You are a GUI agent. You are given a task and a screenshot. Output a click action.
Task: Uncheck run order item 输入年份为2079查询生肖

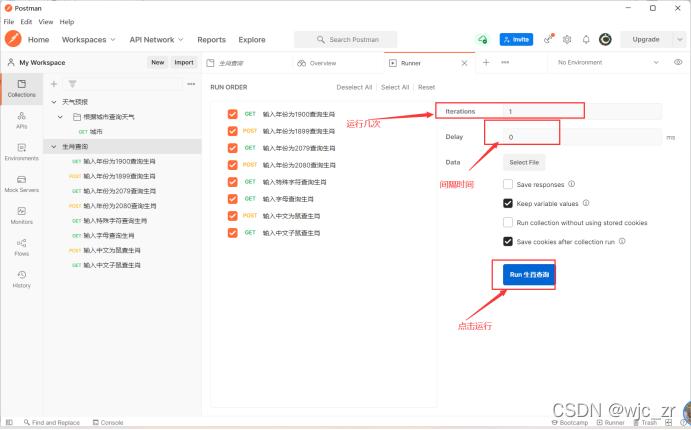pyautogui.click(x=233, y=148)
